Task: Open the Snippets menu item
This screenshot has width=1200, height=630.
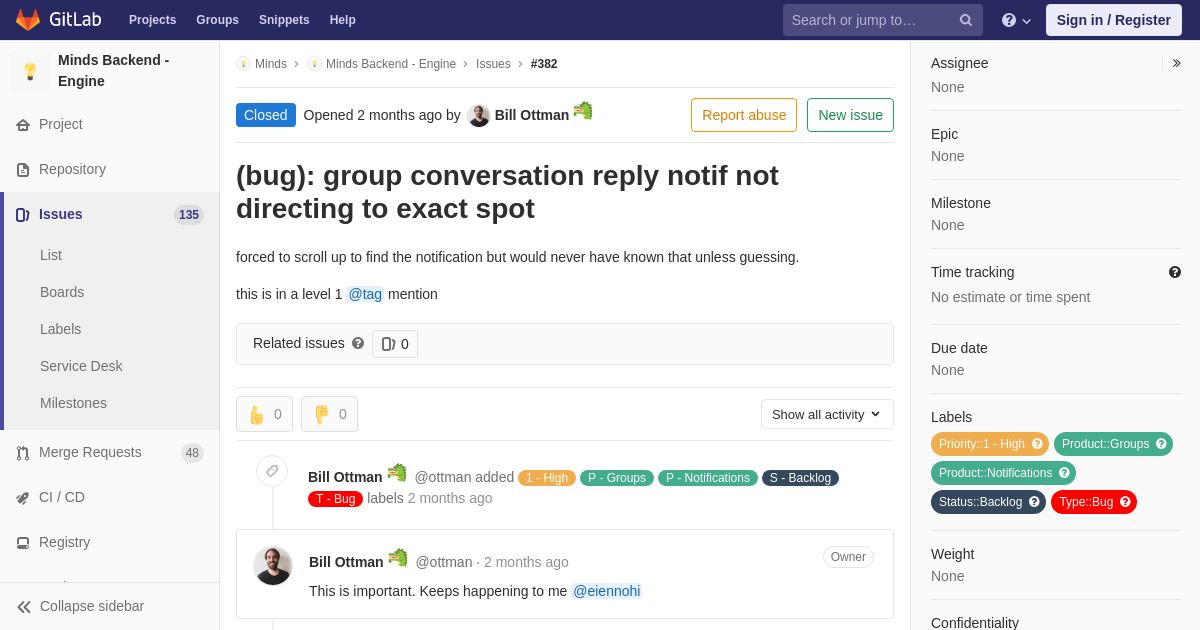Action: (284, 20)
